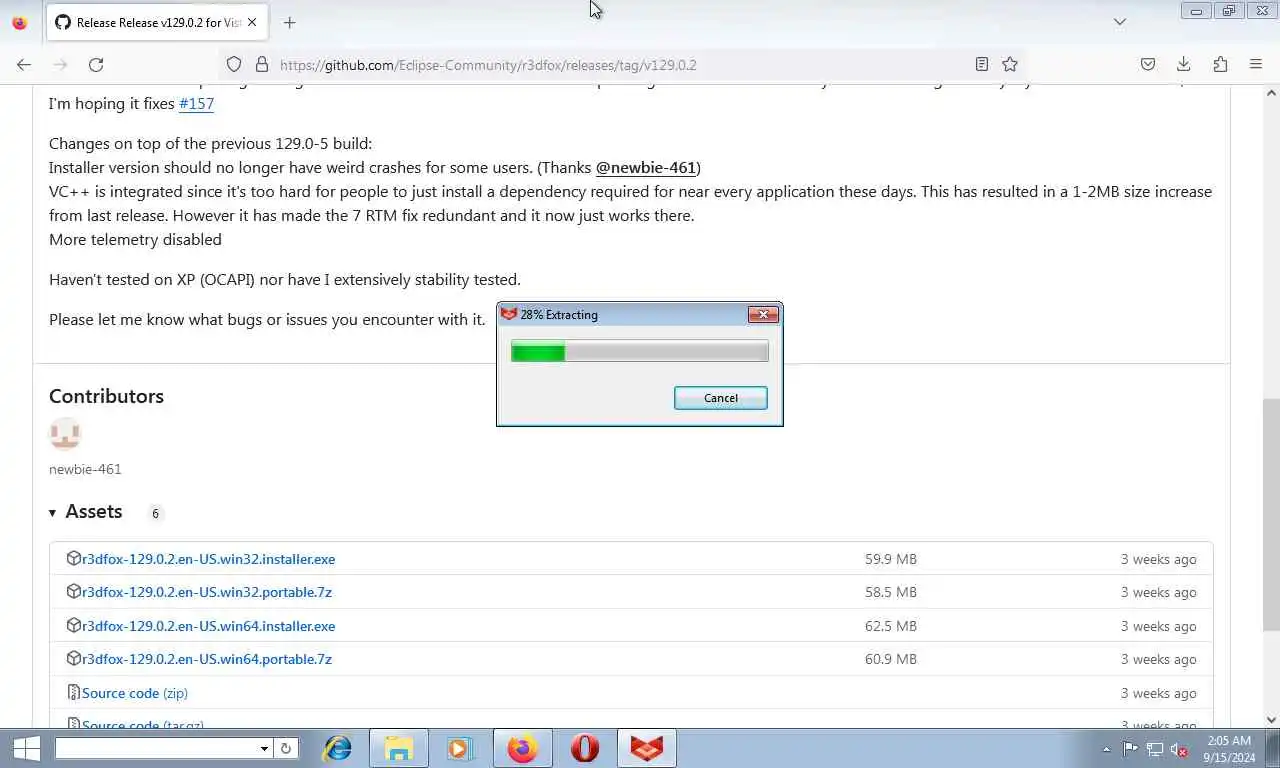The height and width of the screenshot is (768, 1280).
Task: Download r3dfox win32 installer.exe
Action: (x=208, y=559)
